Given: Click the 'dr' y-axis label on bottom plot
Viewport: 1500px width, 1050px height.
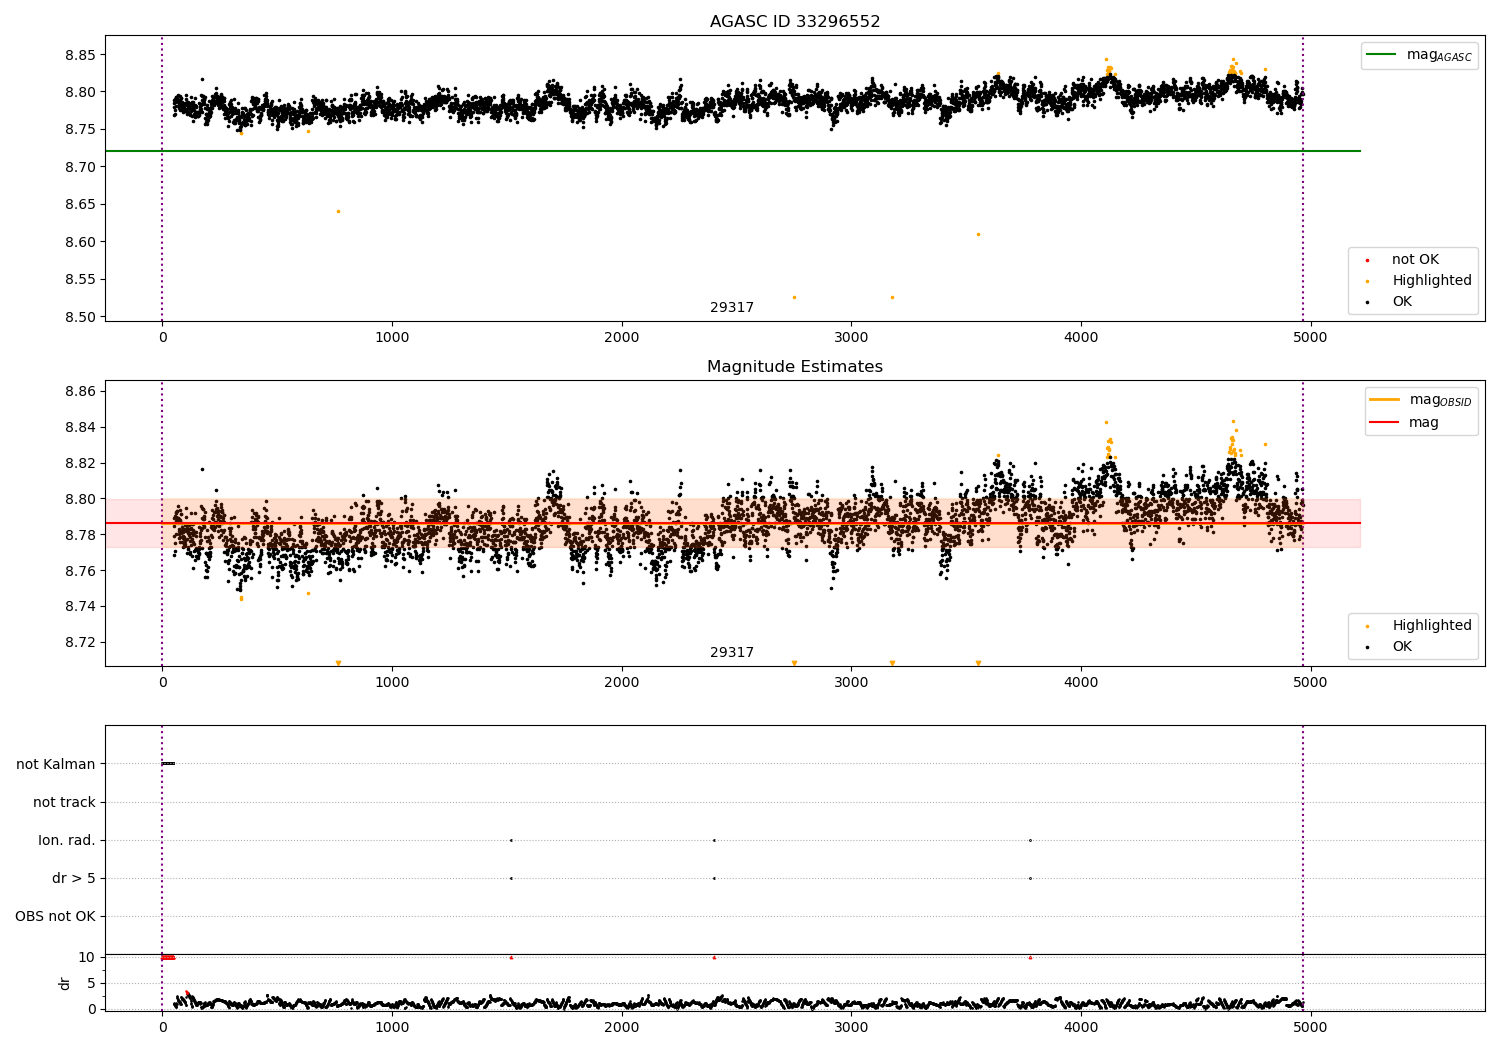Looking at the screenshot, I should coord(65,983).
